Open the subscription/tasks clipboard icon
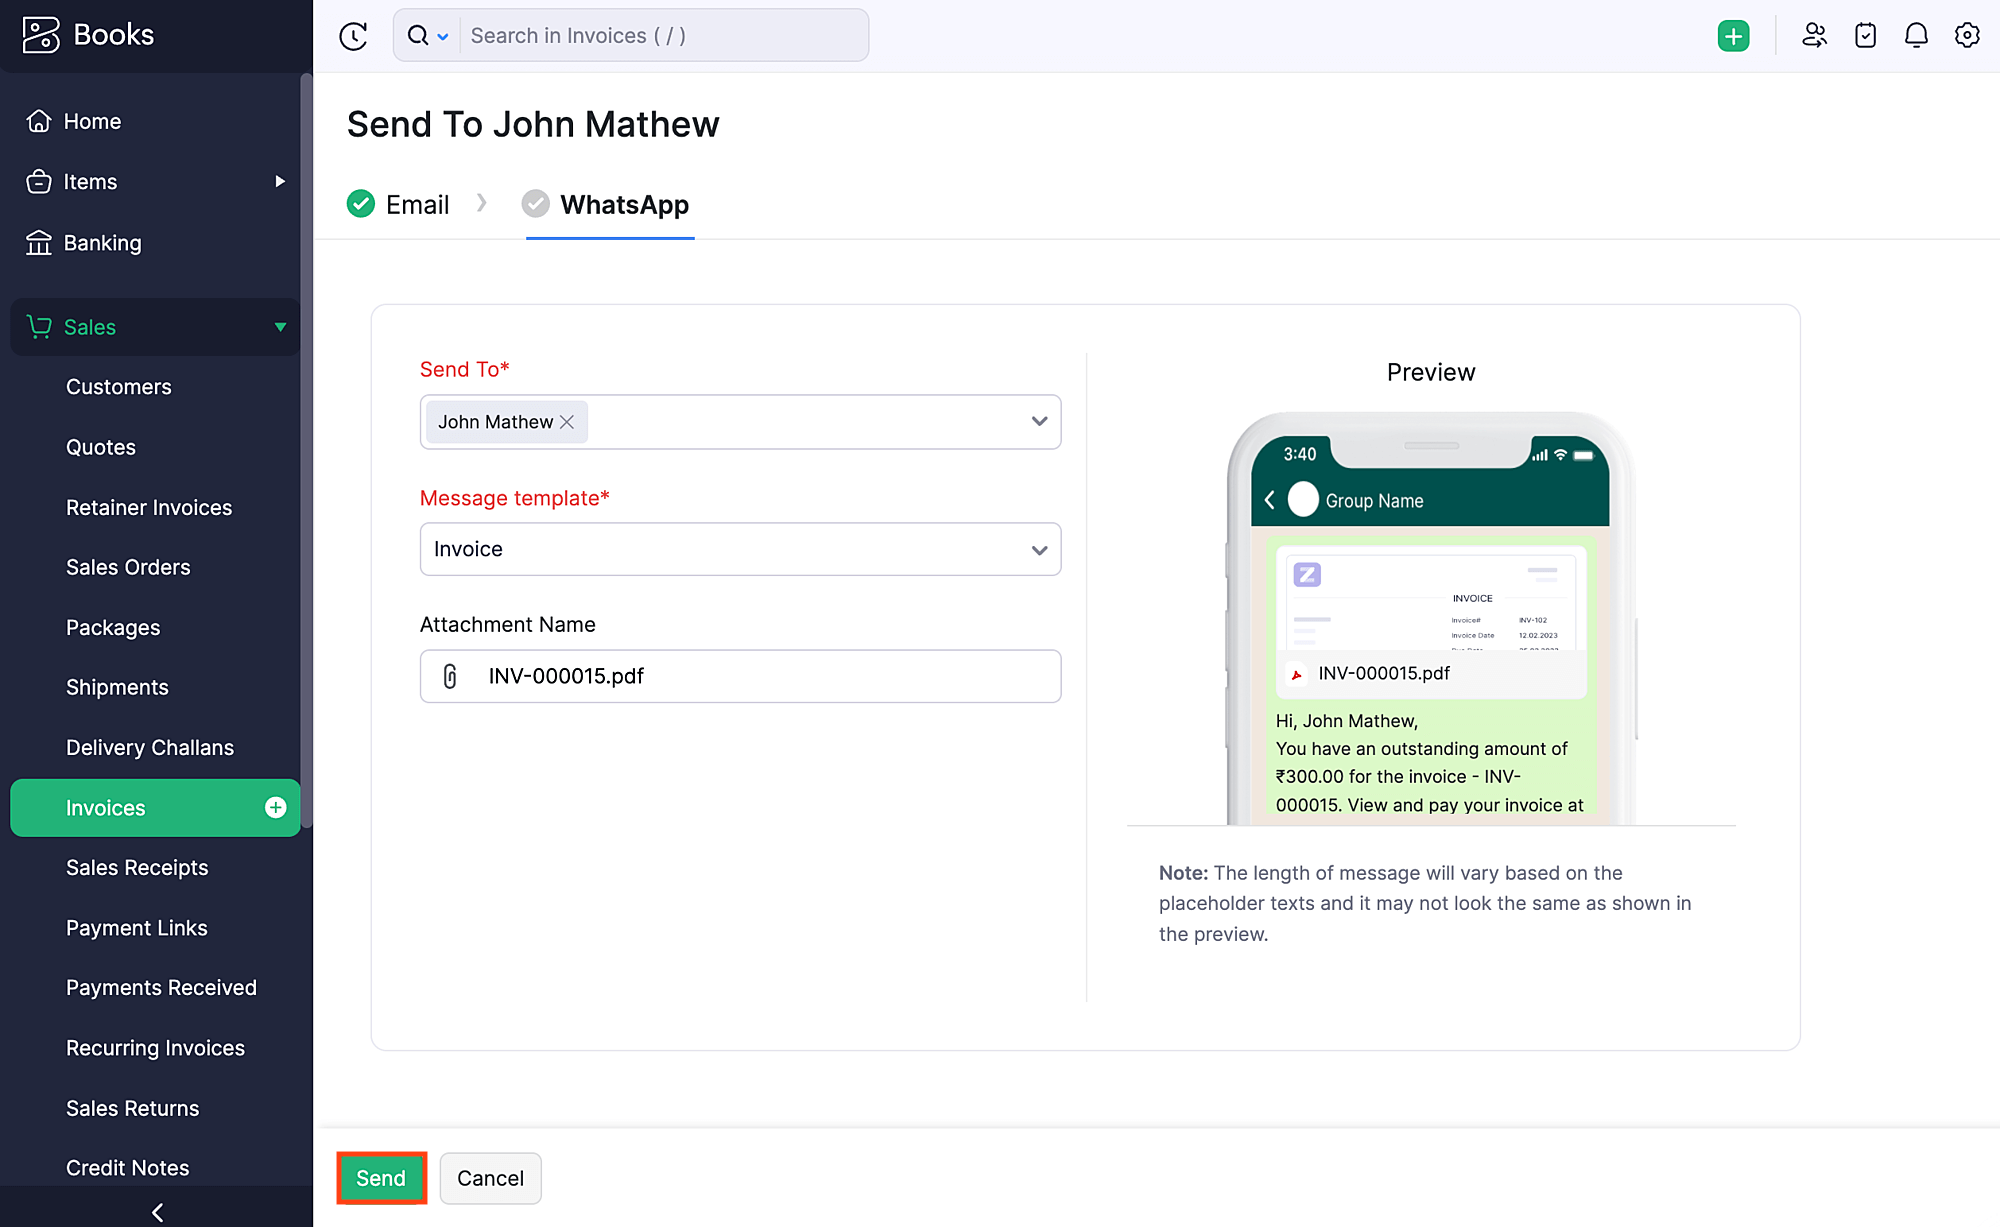This screenshot has height=1227, width=2000. click(1865, 35)
